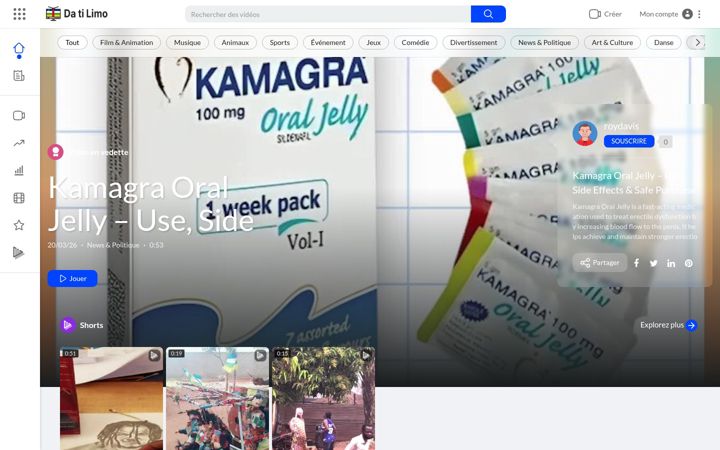Click the purple Shorts logo icon
The width and height of the screenshot is (720, 450).
pos(68,325)
